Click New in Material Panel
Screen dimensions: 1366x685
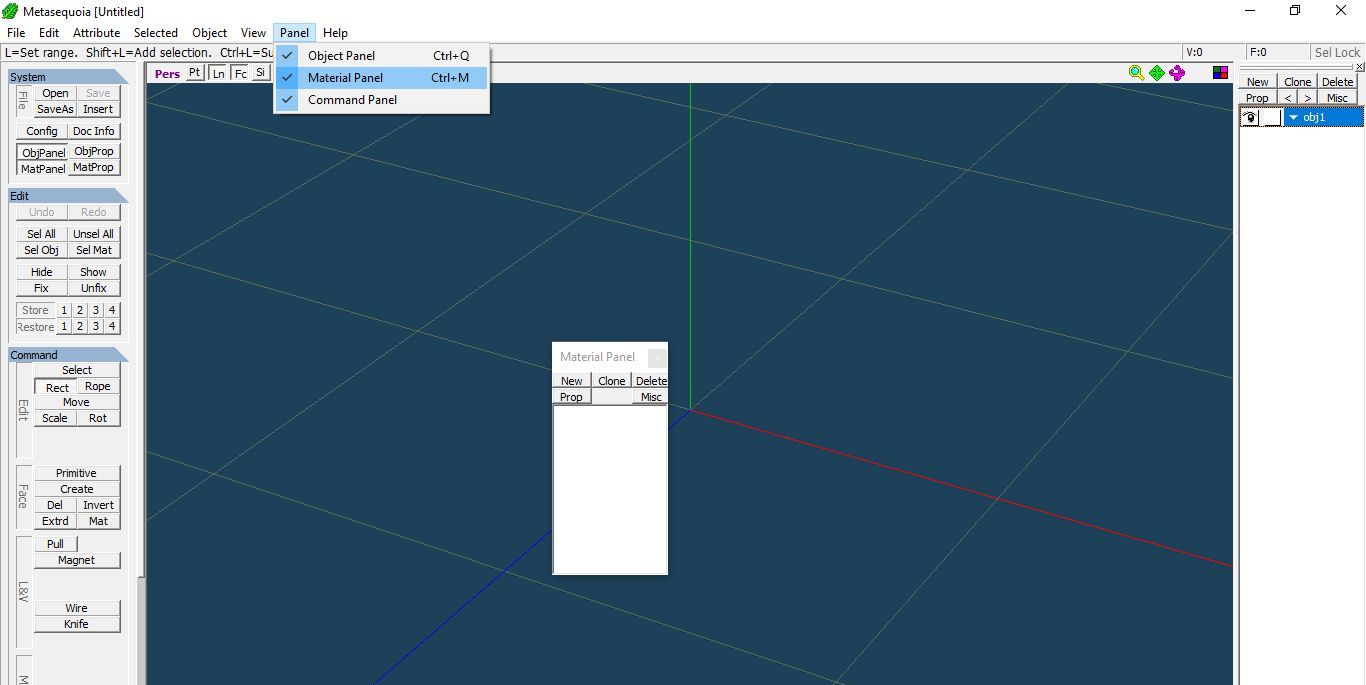coord(571,381)
